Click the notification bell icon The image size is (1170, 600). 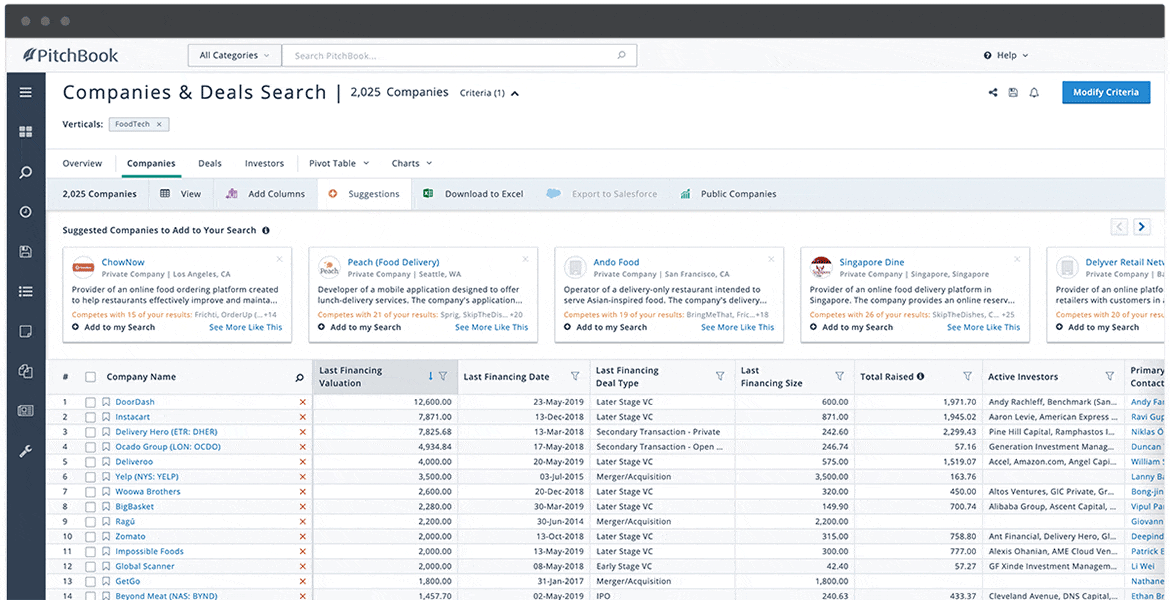point(1034,93)
